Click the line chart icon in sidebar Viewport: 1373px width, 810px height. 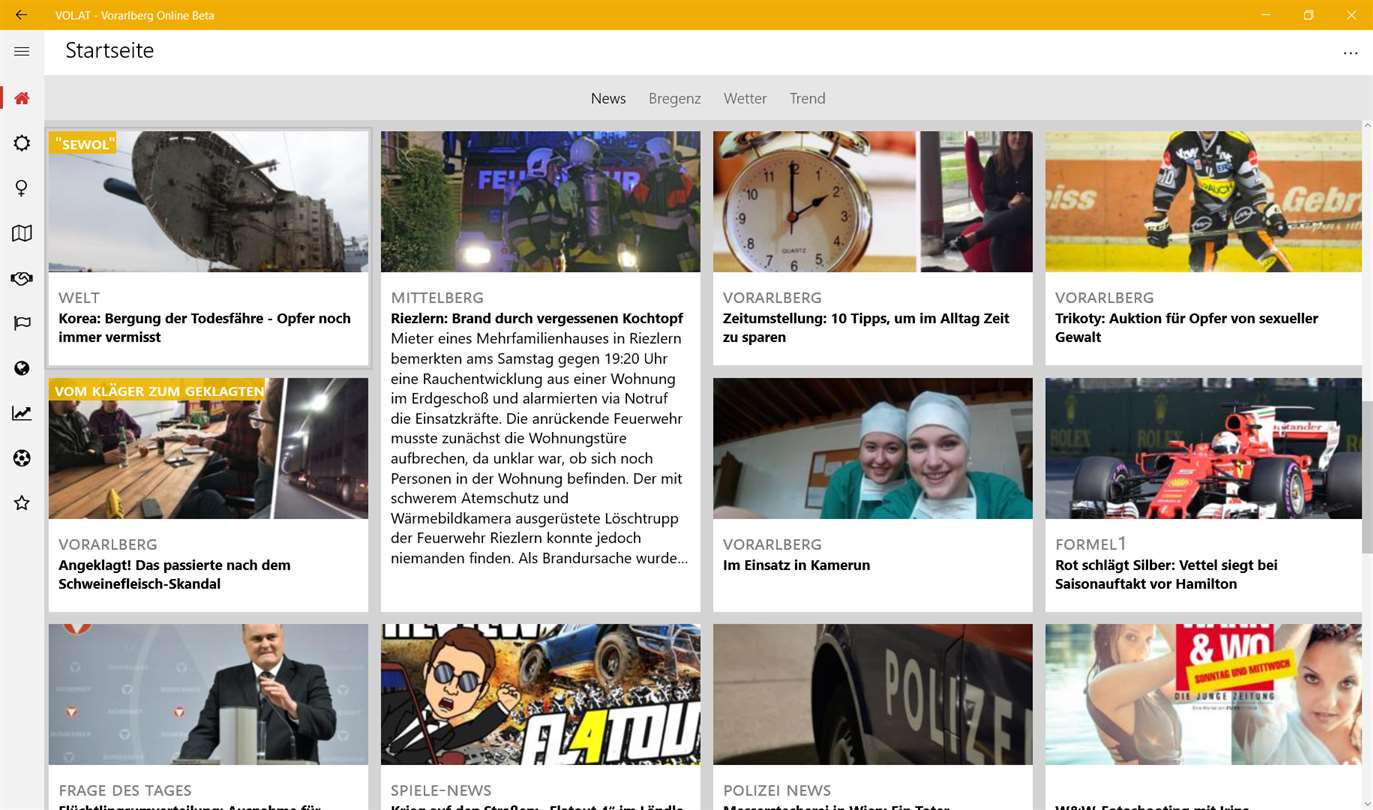[x=22, y=413]
